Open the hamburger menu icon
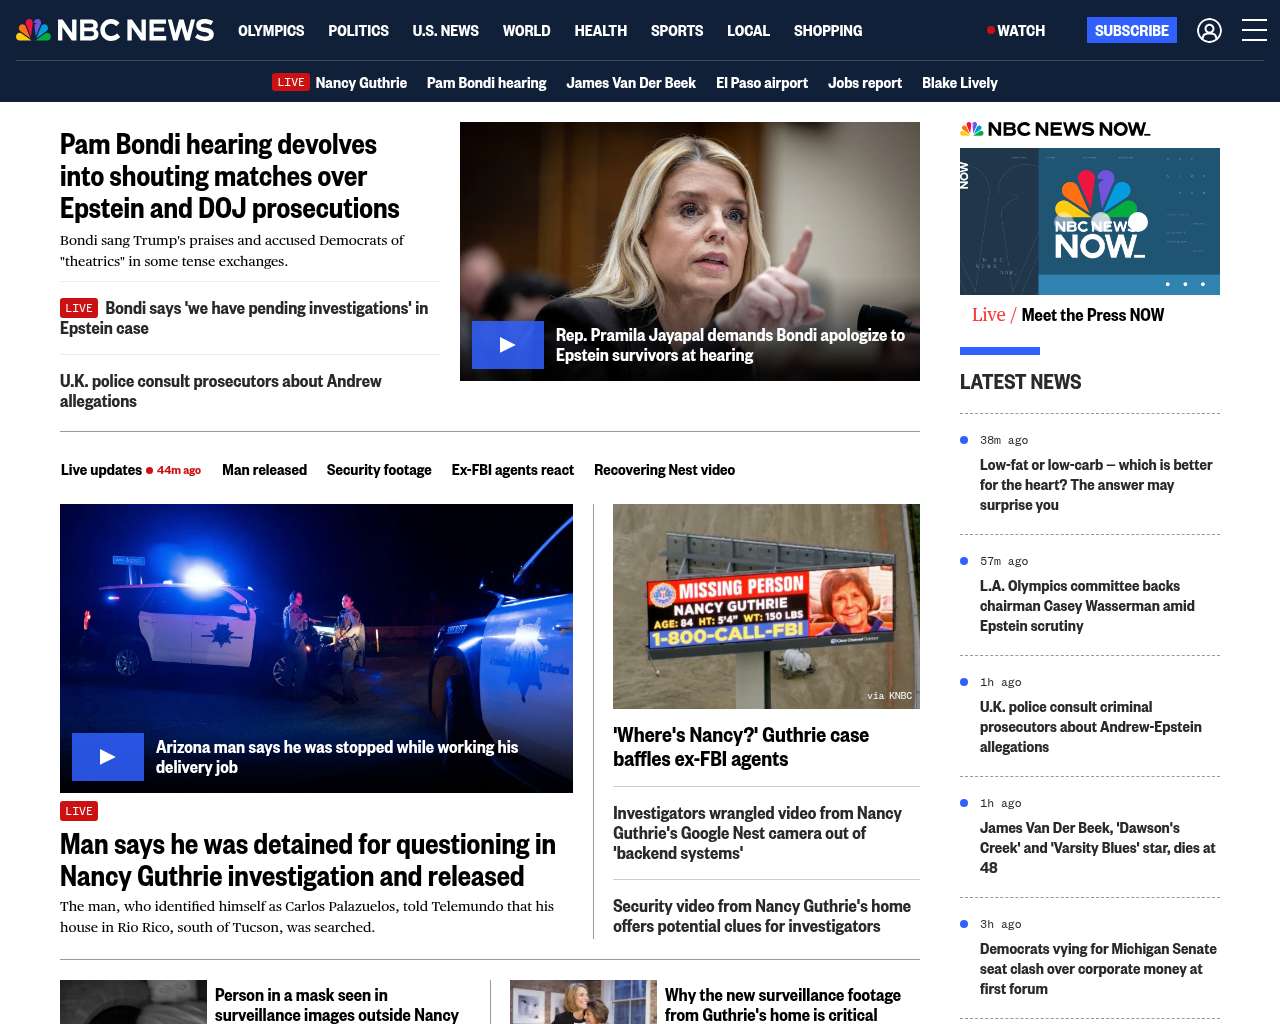The width and height of the screenshot is (1280, 1024). 1254,31
